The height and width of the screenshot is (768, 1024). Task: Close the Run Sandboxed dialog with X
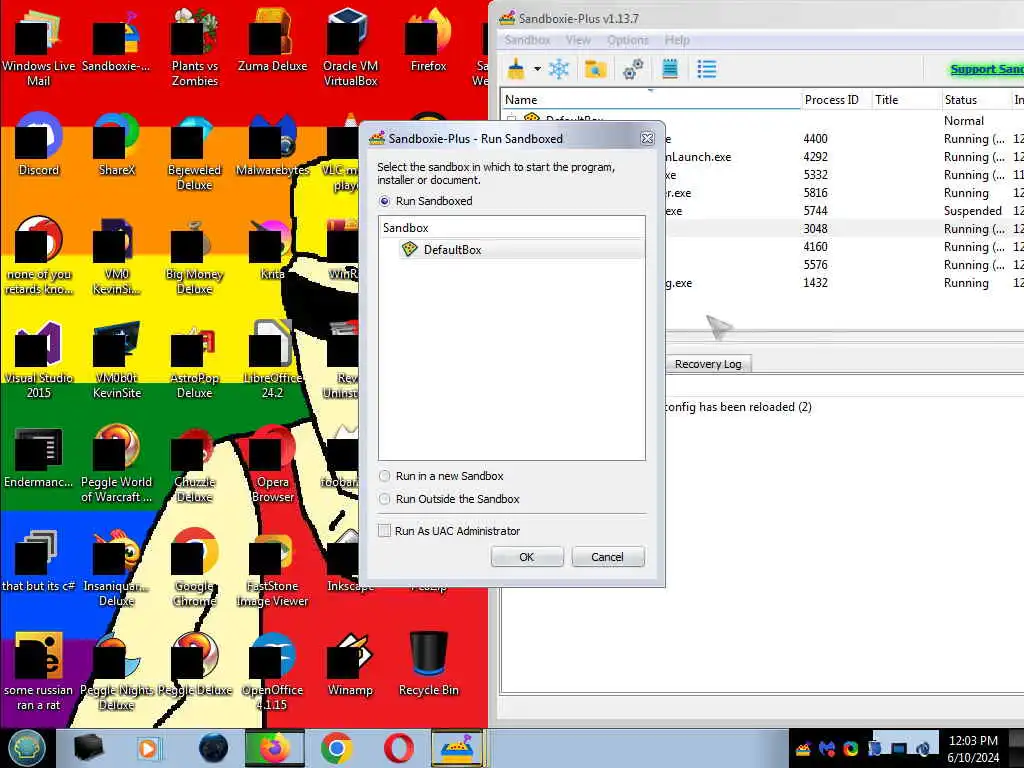647,138
